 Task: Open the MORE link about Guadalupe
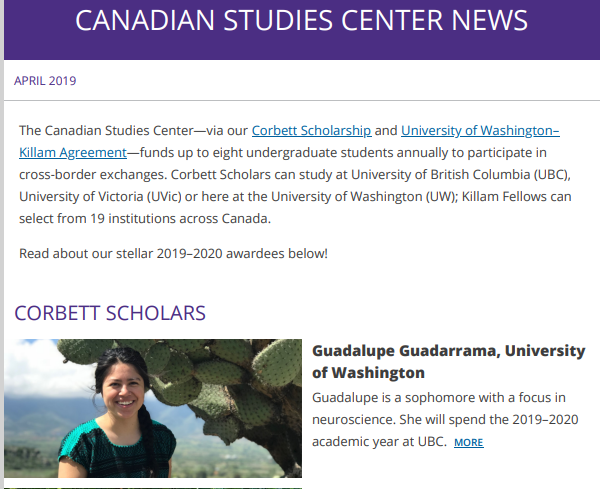pyautogui.click(x=468, y=442)
